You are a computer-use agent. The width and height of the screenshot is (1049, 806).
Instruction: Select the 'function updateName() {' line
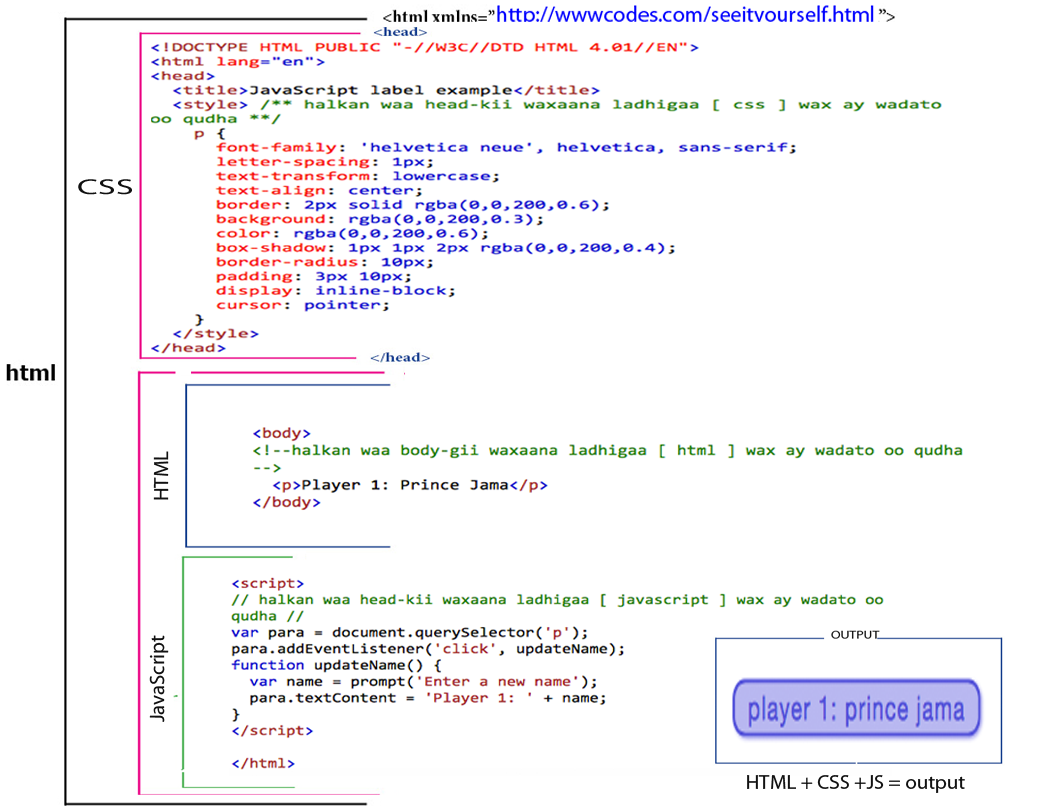pyautogui.click(x=337, y=666)
